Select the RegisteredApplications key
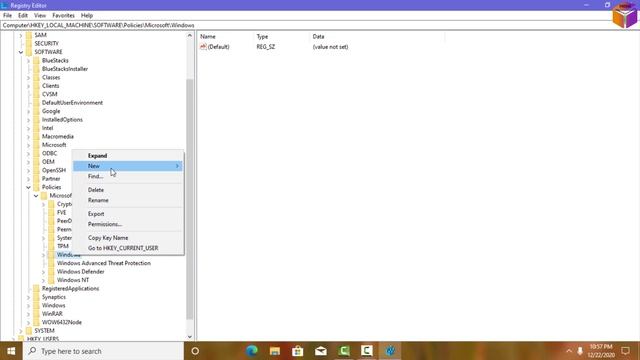This screenshot has width=640, height=360. pyautogui.click(x=70, y=289)
